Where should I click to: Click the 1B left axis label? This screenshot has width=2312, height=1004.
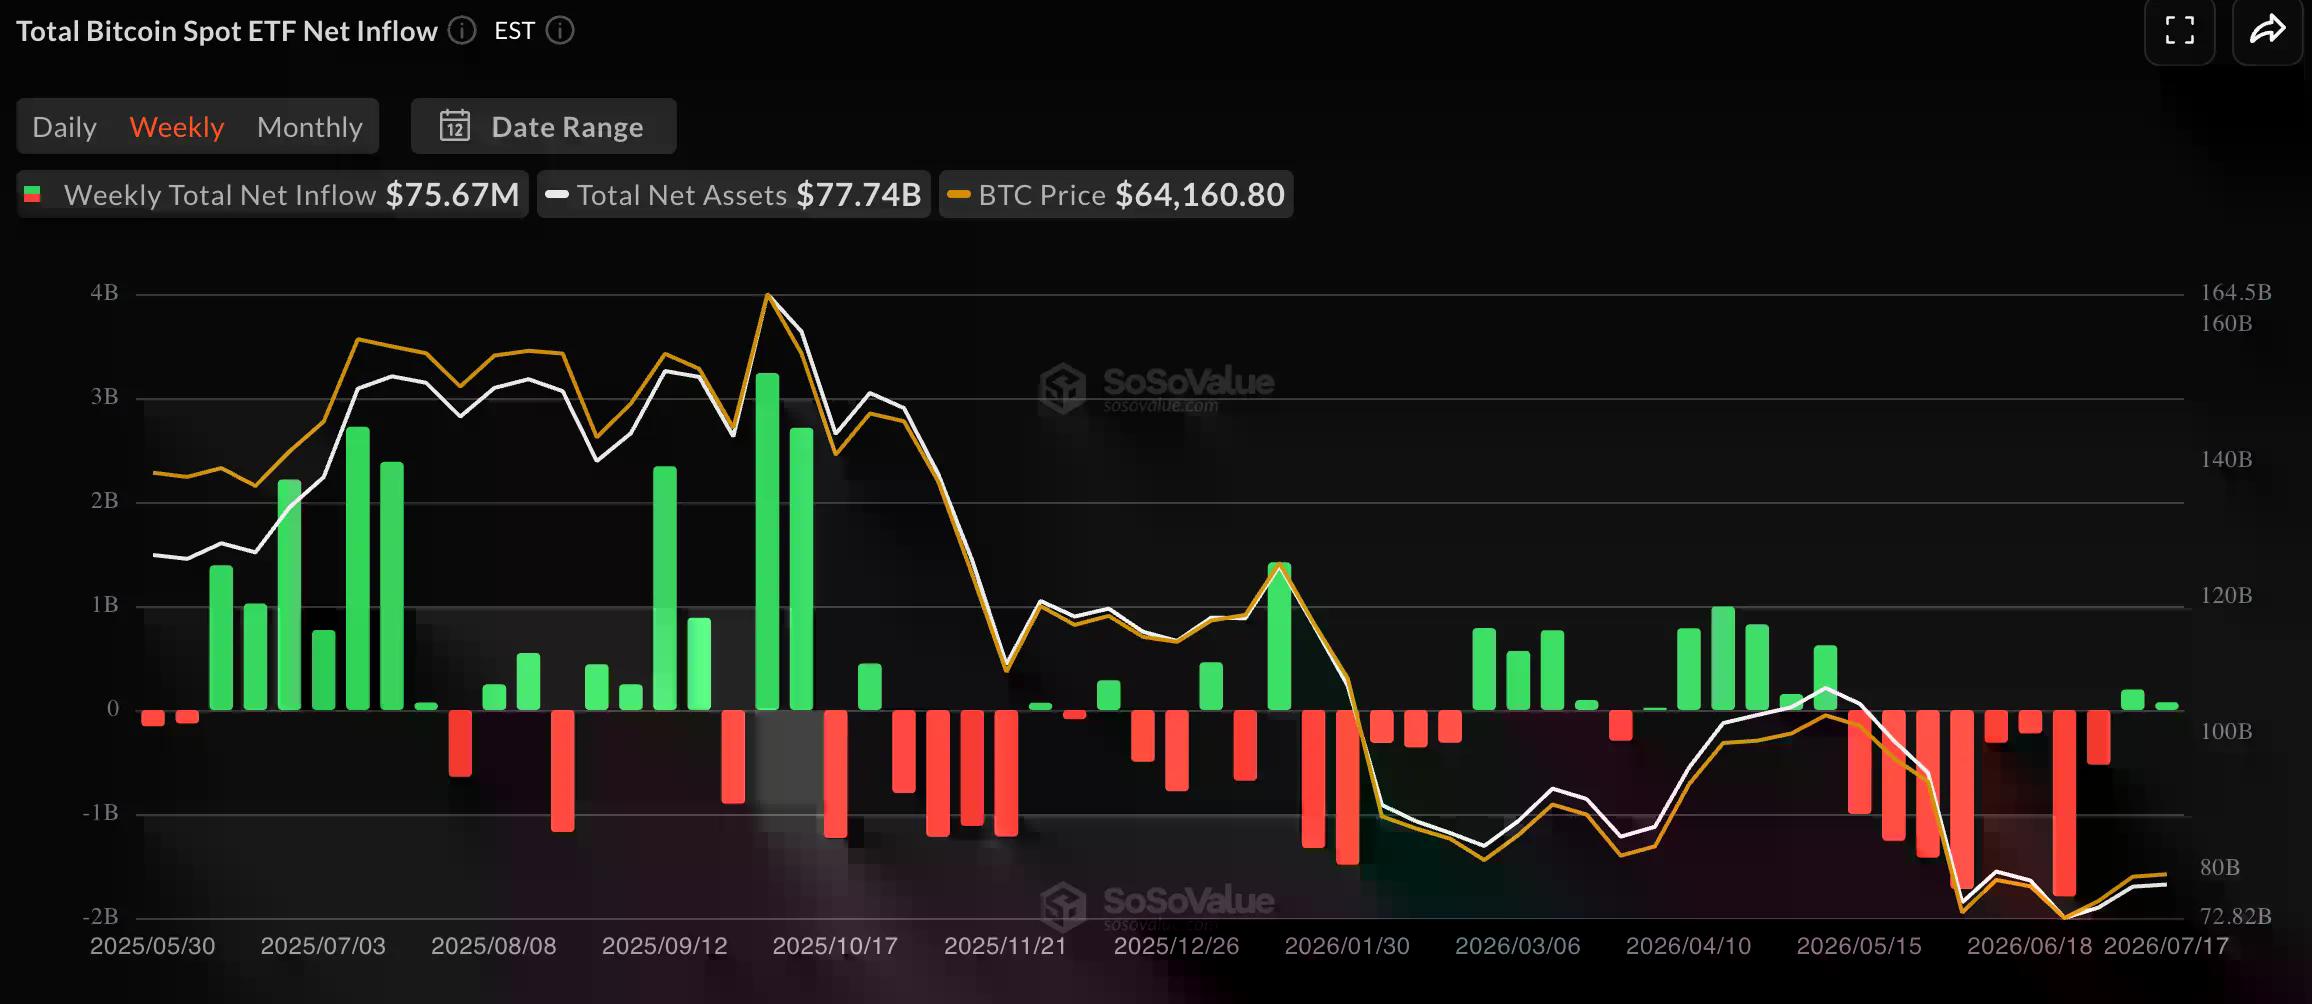[105, 604]
